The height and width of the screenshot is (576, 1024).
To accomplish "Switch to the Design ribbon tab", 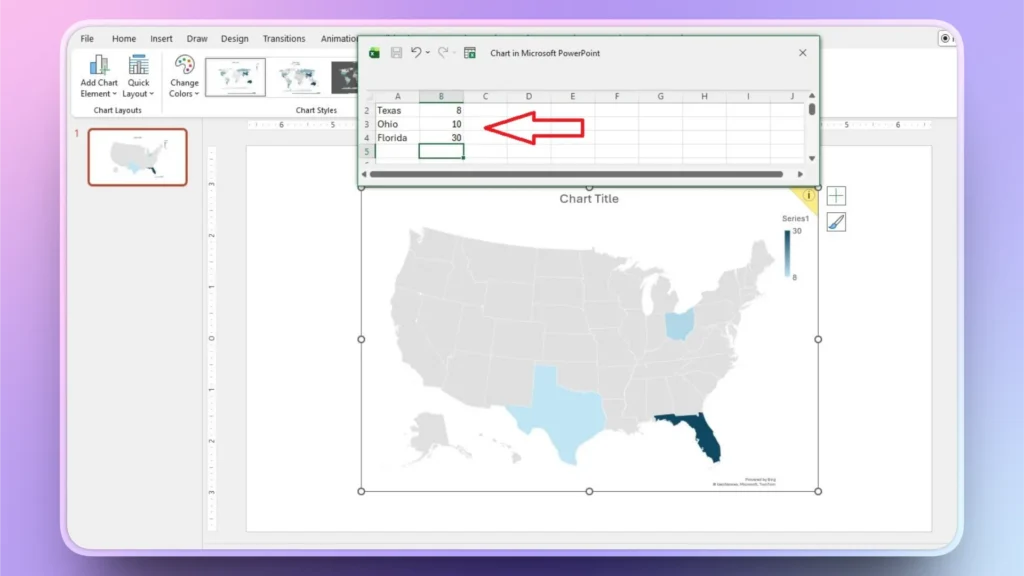I will point(234,38).
